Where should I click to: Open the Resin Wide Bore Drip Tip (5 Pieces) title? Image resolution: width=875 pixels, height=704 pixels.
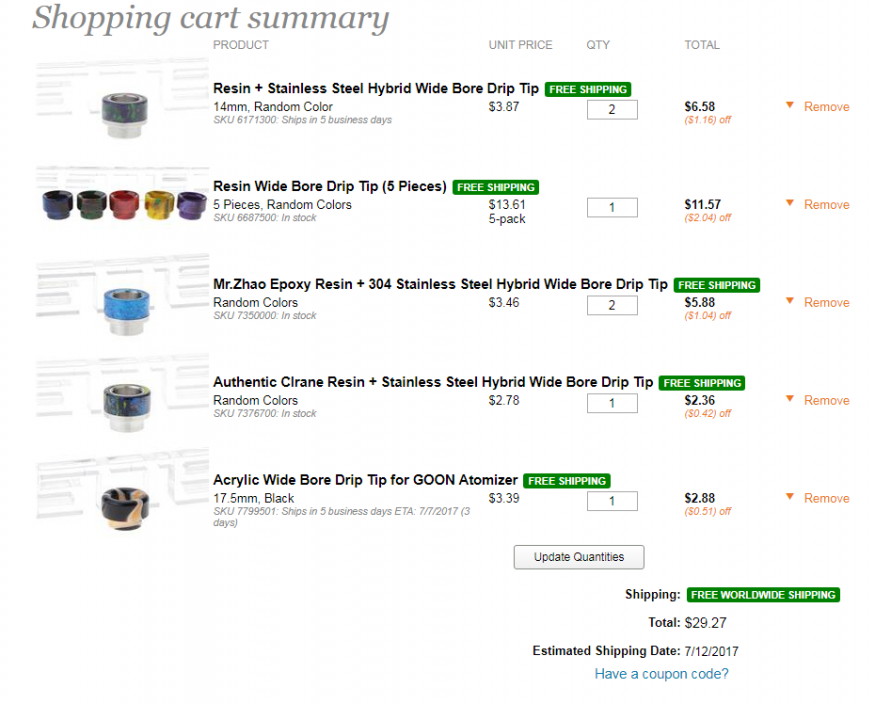pos(330,186)
